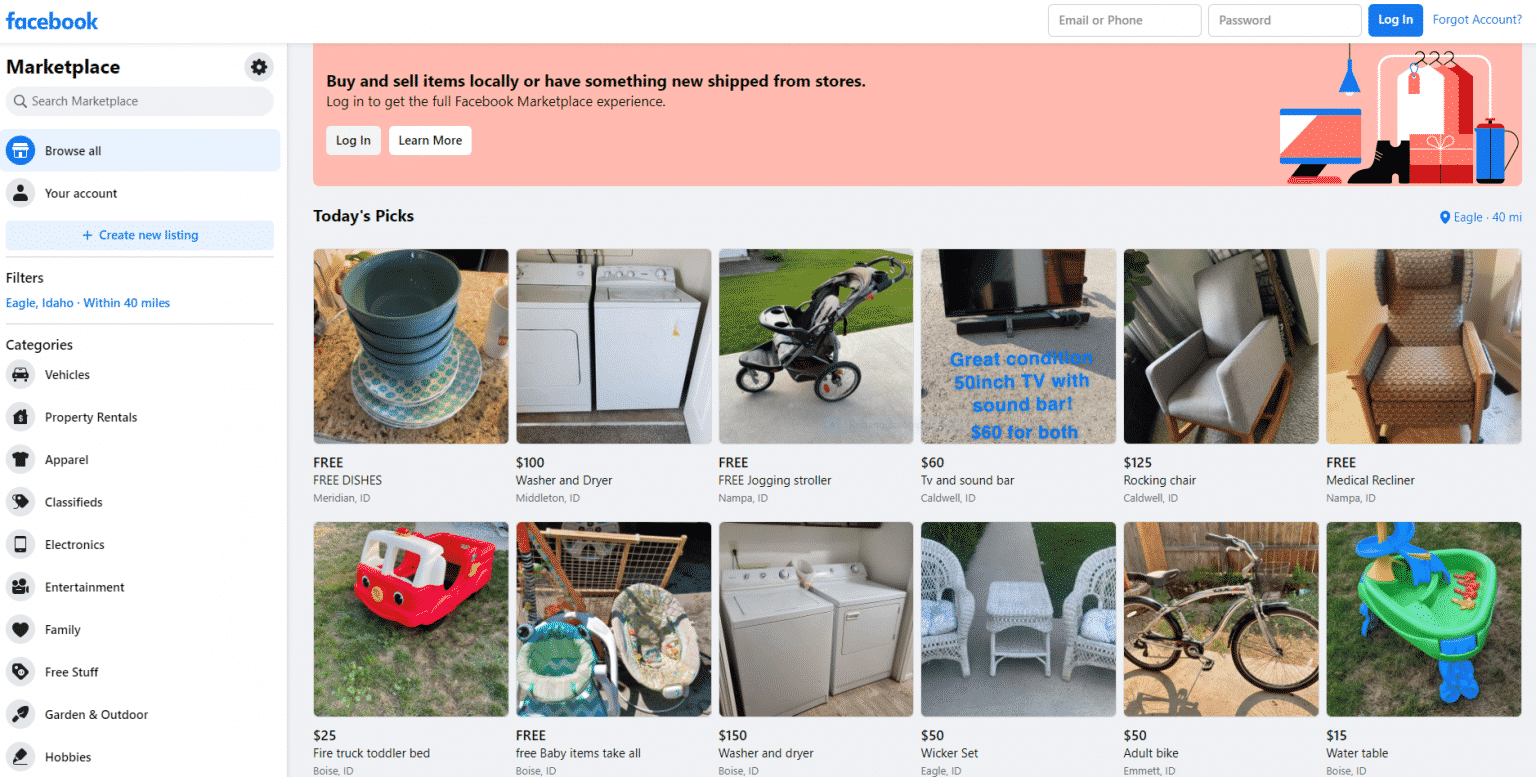This screenshot has width=1536, height=777.
Task: Open the FREE Jogging stroller listing photo
Action: pyautogui.click(x=816, y=346)
